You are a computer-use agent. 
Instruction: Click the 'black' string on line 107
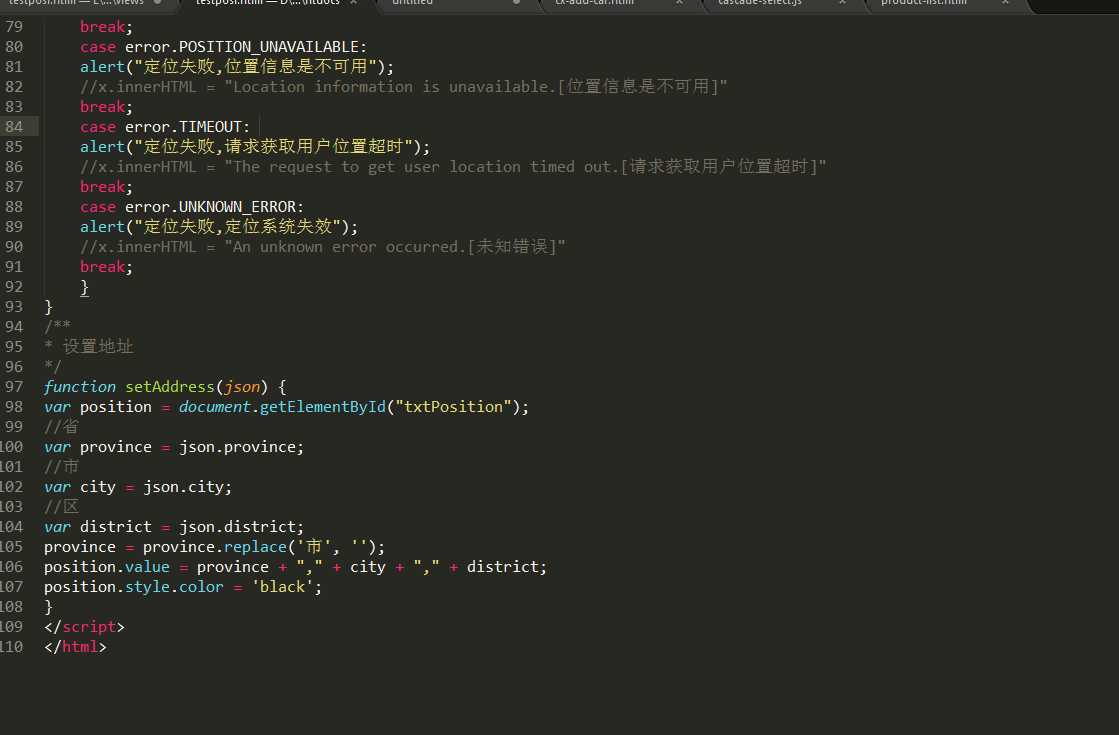click(x=282, y=587)
